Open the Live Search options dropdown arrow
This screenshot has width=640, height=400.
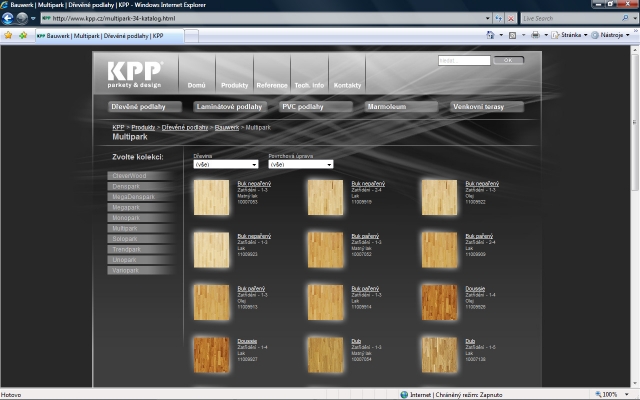coord(635,18)
